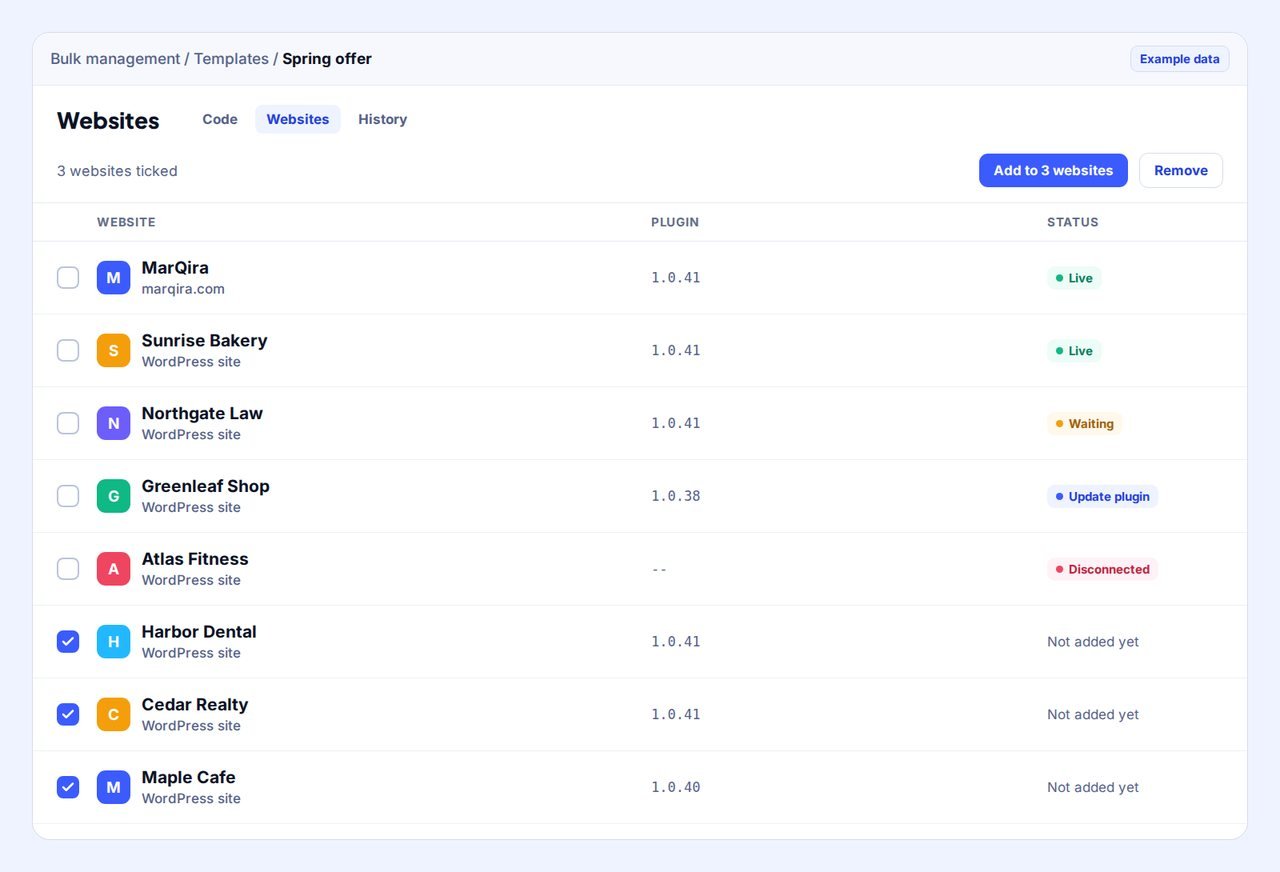The width and height of the screenshot is (1280, 872).
Task: Uncheck the Cedar Realty checkbox
Action: pos(68,715)
